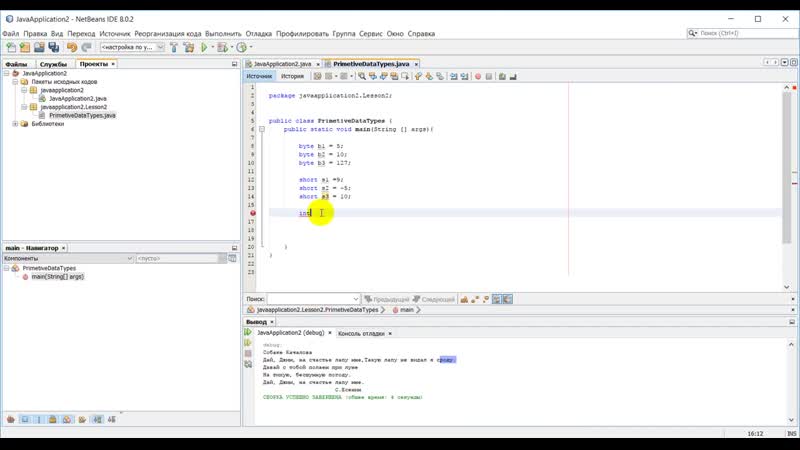800x450 pixels.
Task: Click Previous Bookmark editor icon
Action: click(418, 77)
